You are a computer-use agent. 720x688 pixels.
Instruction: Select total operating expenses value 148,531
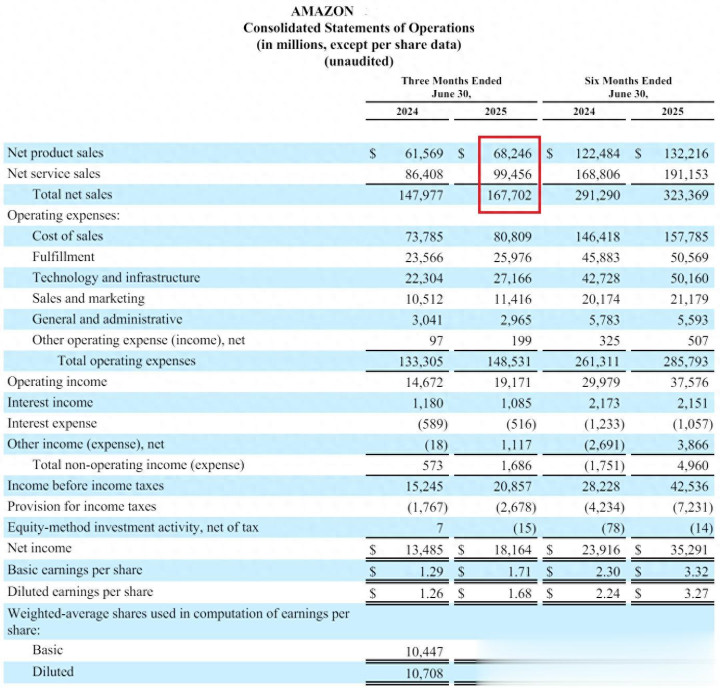(x=509, y=362)
